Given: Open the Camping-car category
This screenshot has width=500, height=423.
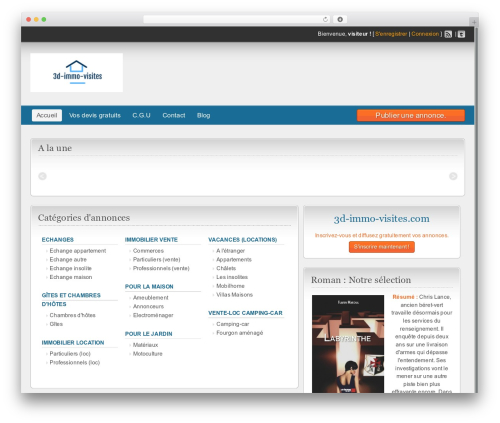Looking at the screenshot, I should coord(233,324).
